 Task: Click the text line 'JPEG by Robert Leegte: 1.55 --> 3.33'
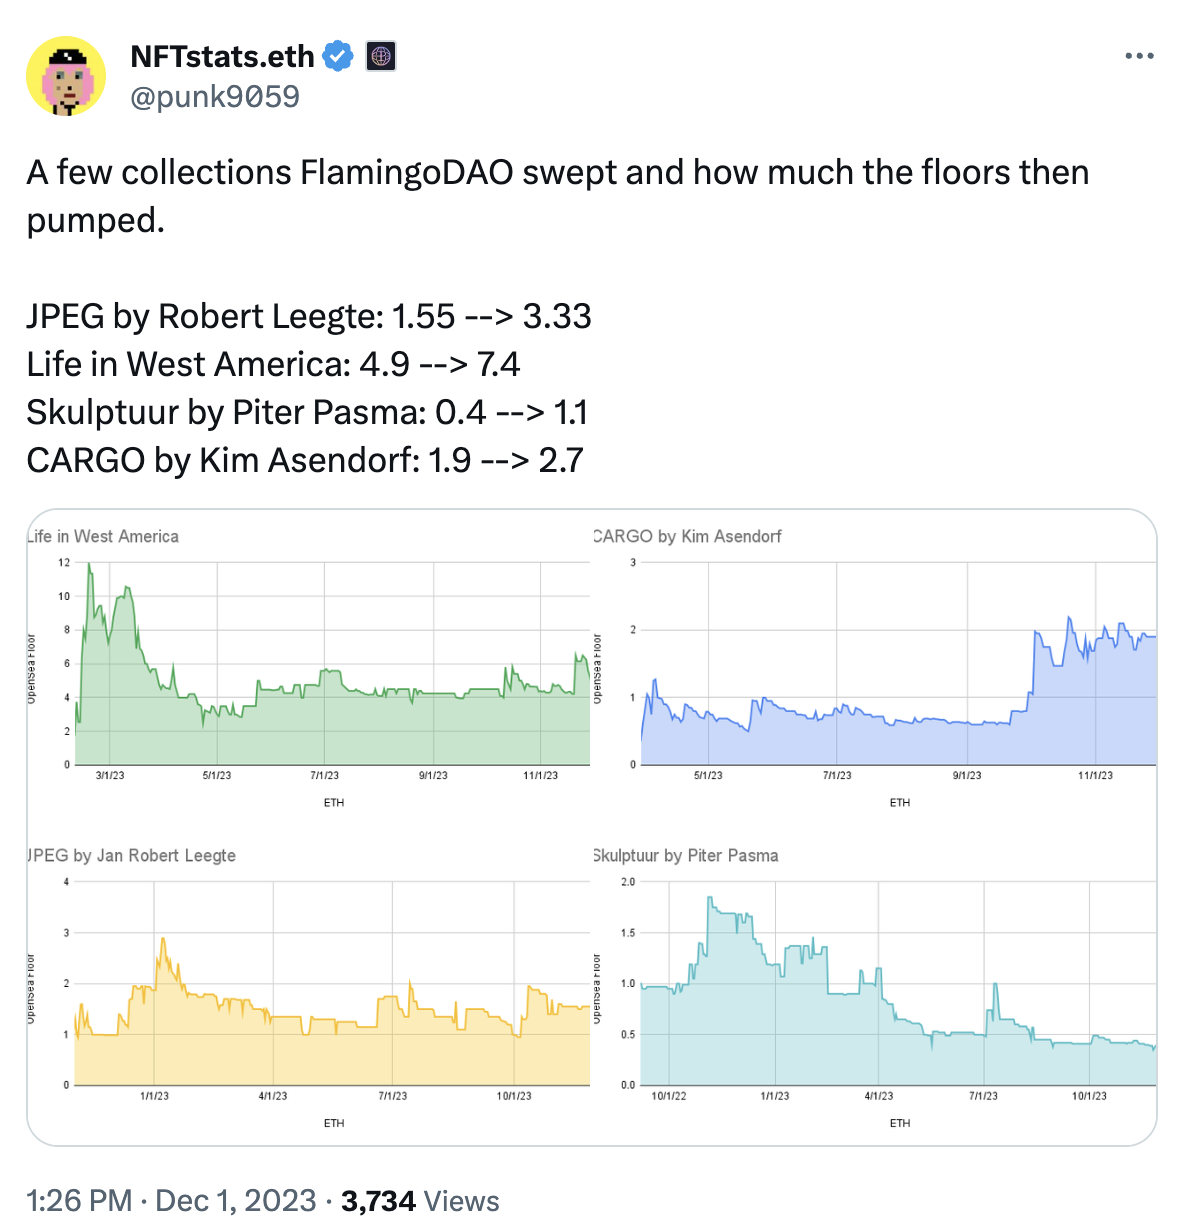(x=309, y=316)
